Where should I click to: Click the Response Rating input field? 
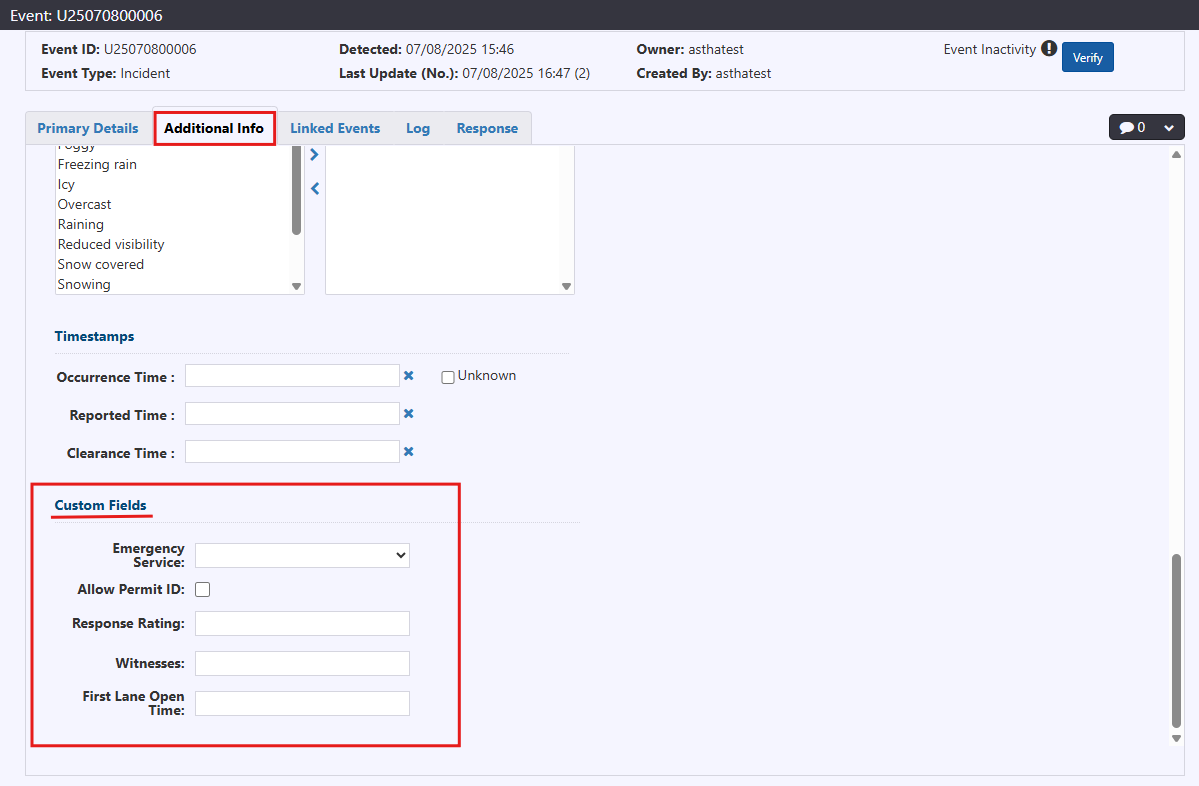pos(302,623)
